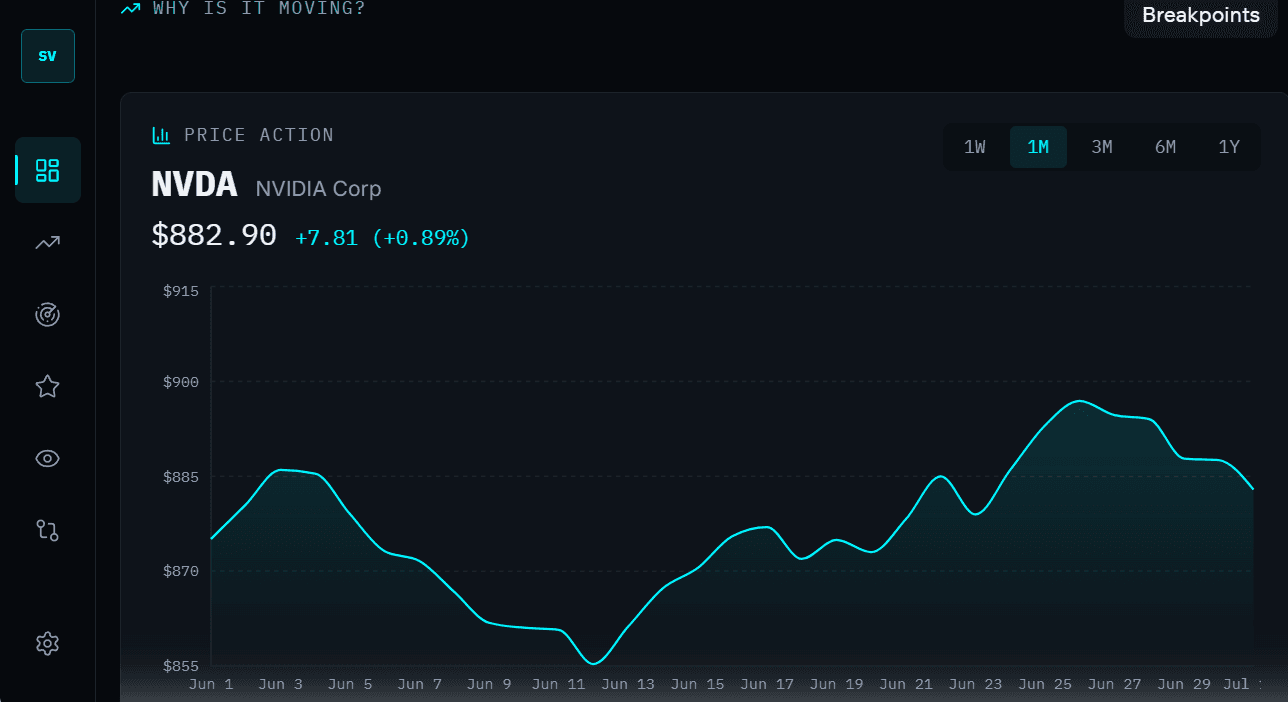
Task: Open settings gear icon in sidebar
Action: pos(47,643)
